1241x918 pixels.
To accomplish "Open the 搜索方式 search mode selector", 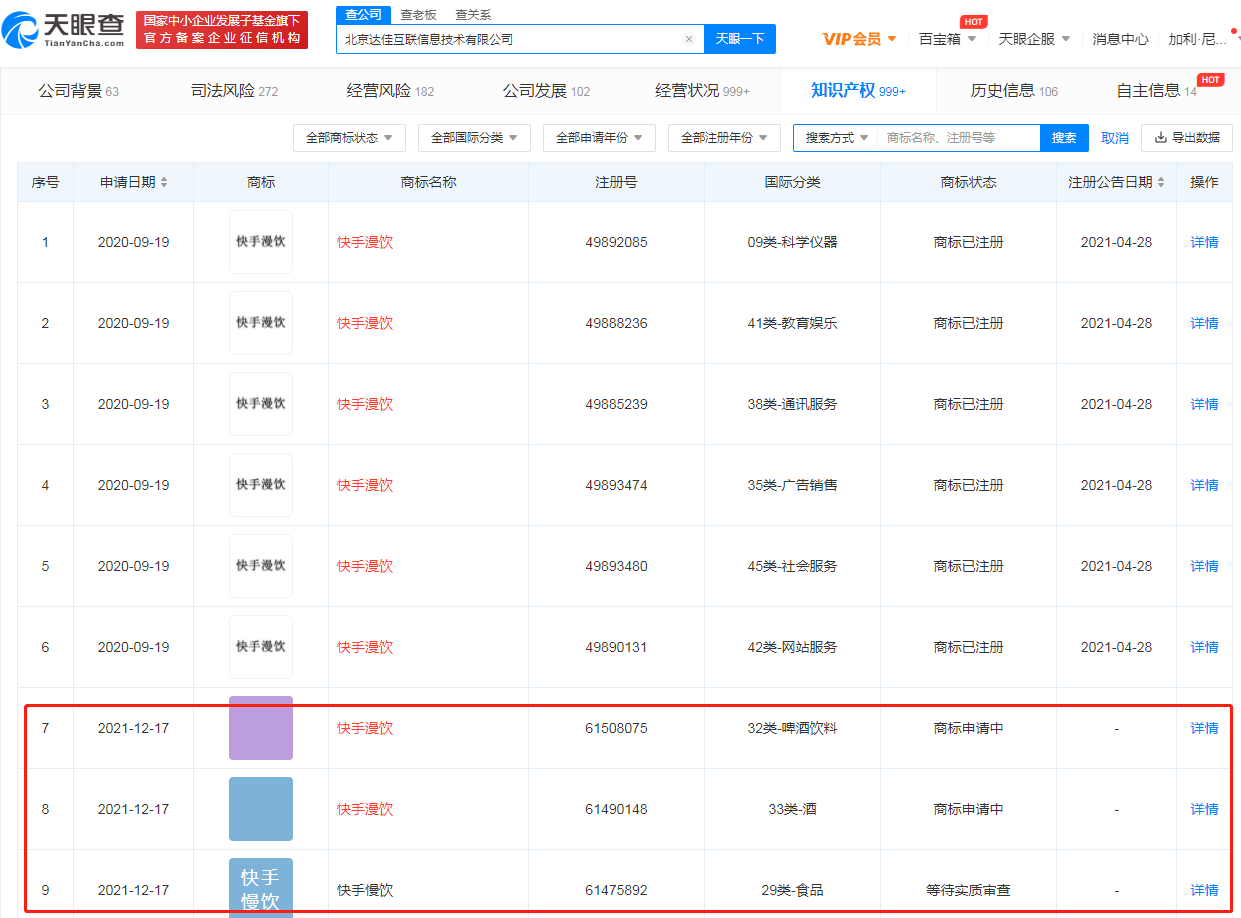I will [836, 138].
